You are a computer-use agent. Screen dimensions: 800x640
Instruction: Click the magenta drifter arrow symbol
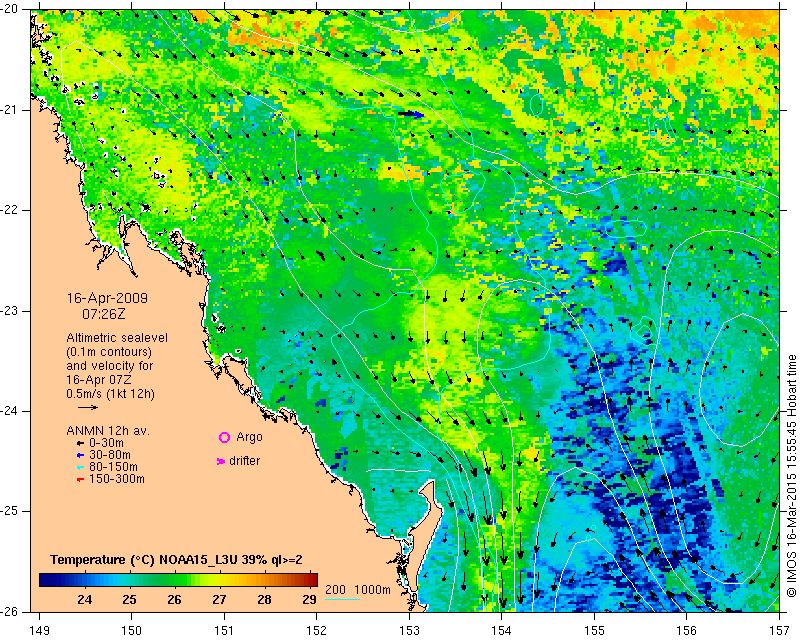221,461
